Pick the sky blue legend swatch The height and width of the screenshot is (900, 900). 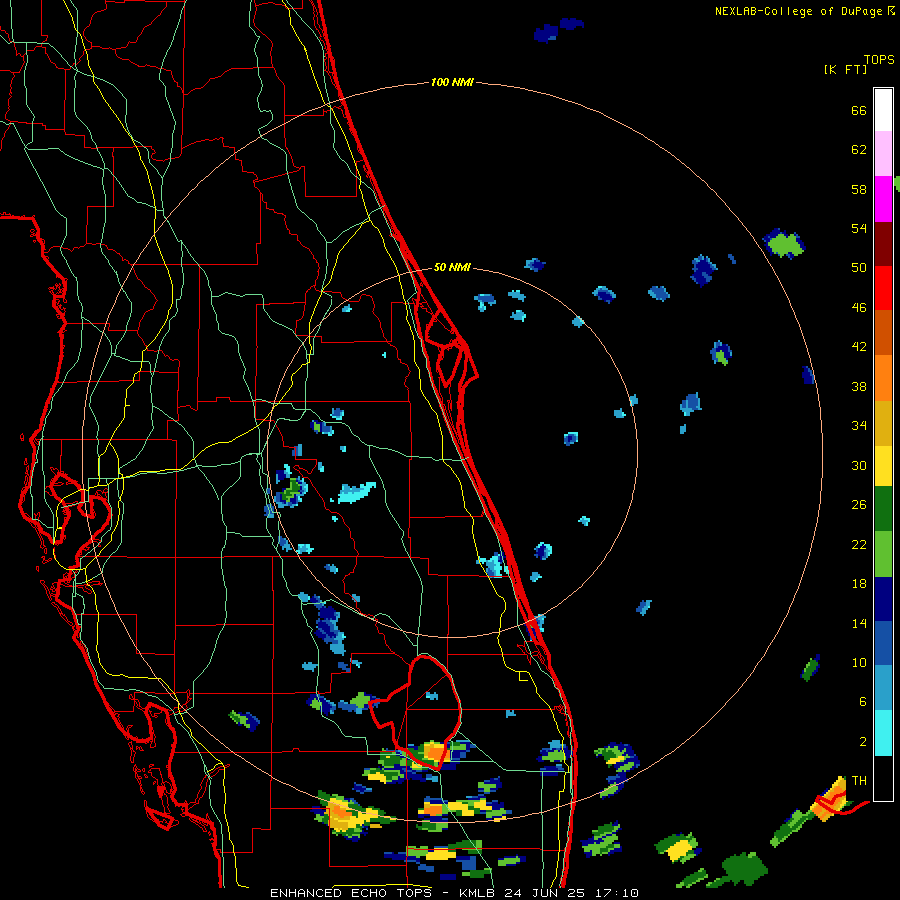(x=883, y=688)
